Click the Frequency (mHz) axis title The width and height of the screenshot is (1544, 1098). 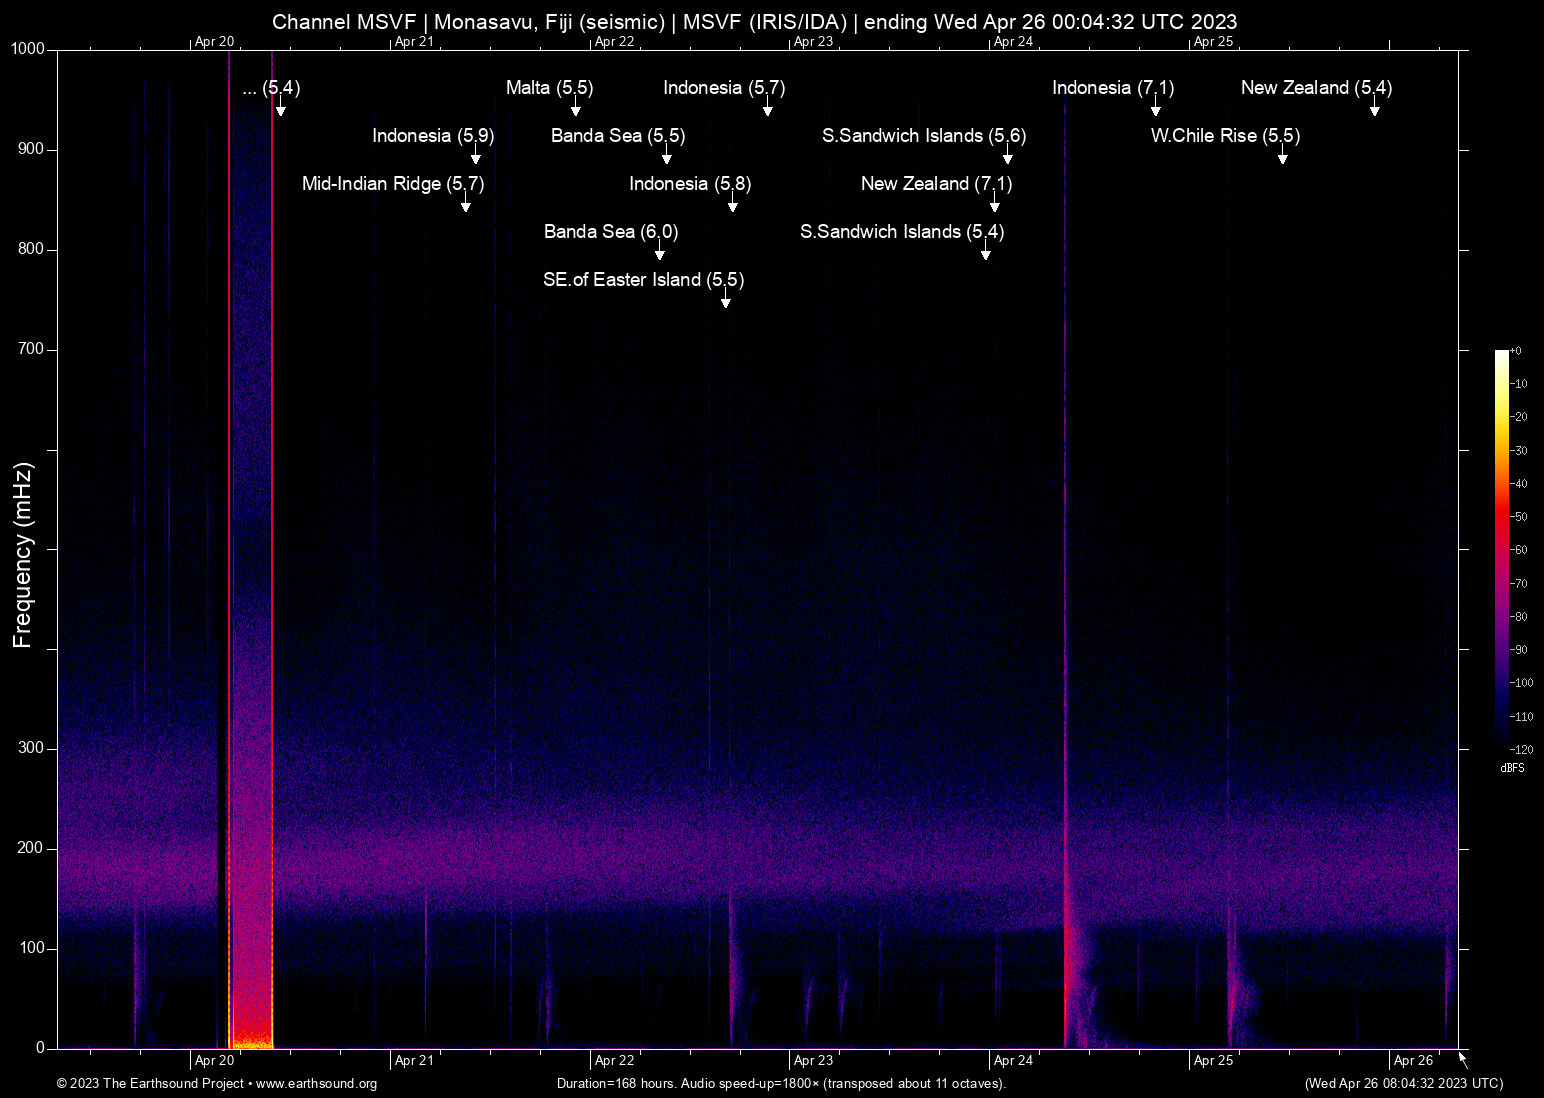(23, 555)
